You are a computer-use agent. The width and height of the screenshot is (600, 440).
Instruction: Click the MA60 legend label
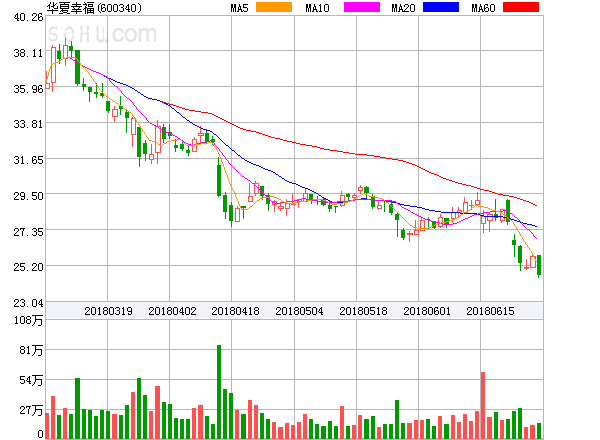point(483,8)
